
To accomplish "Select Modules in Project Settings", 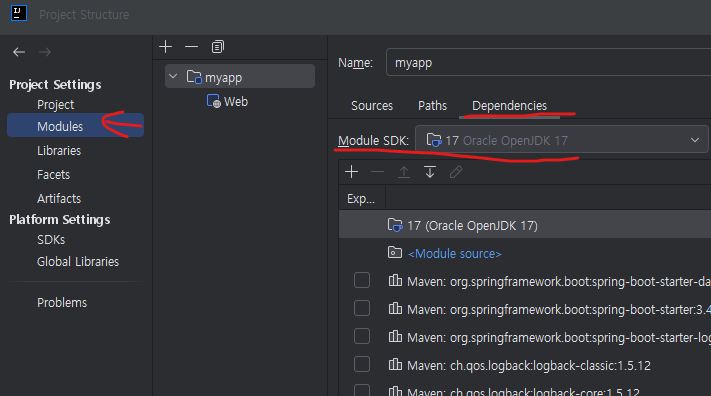I will pos(75,126).
